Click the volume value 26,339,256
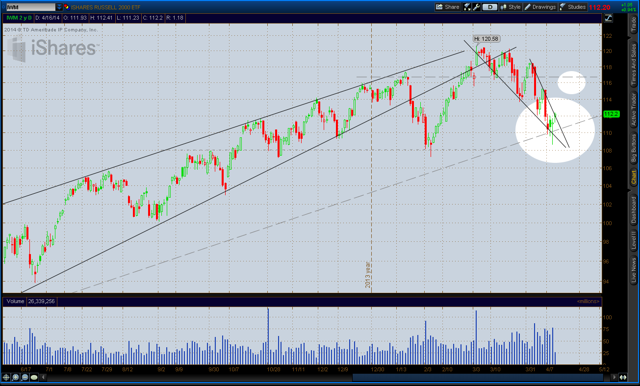640x386 pixels. 41,301
